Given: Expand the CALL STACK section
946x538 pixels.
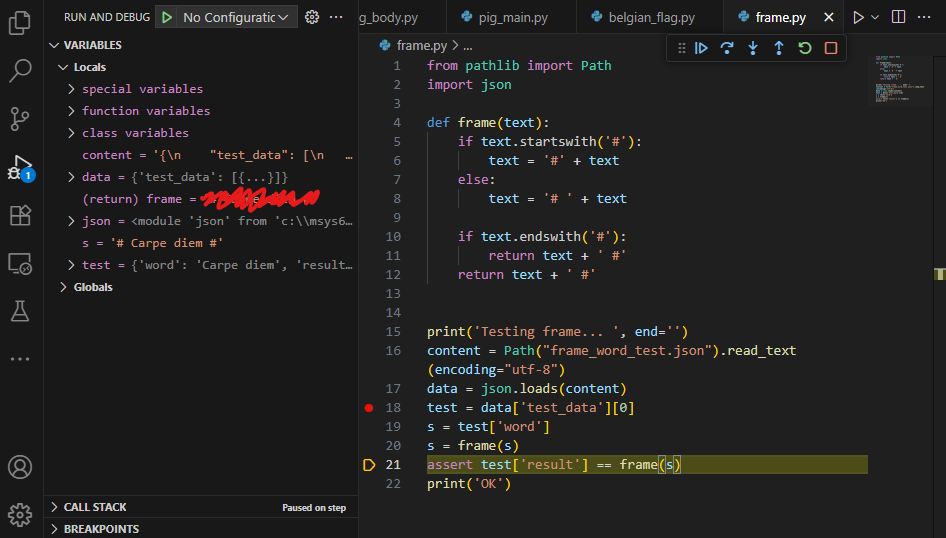Looking at the screenshot, I should [54, 507].
